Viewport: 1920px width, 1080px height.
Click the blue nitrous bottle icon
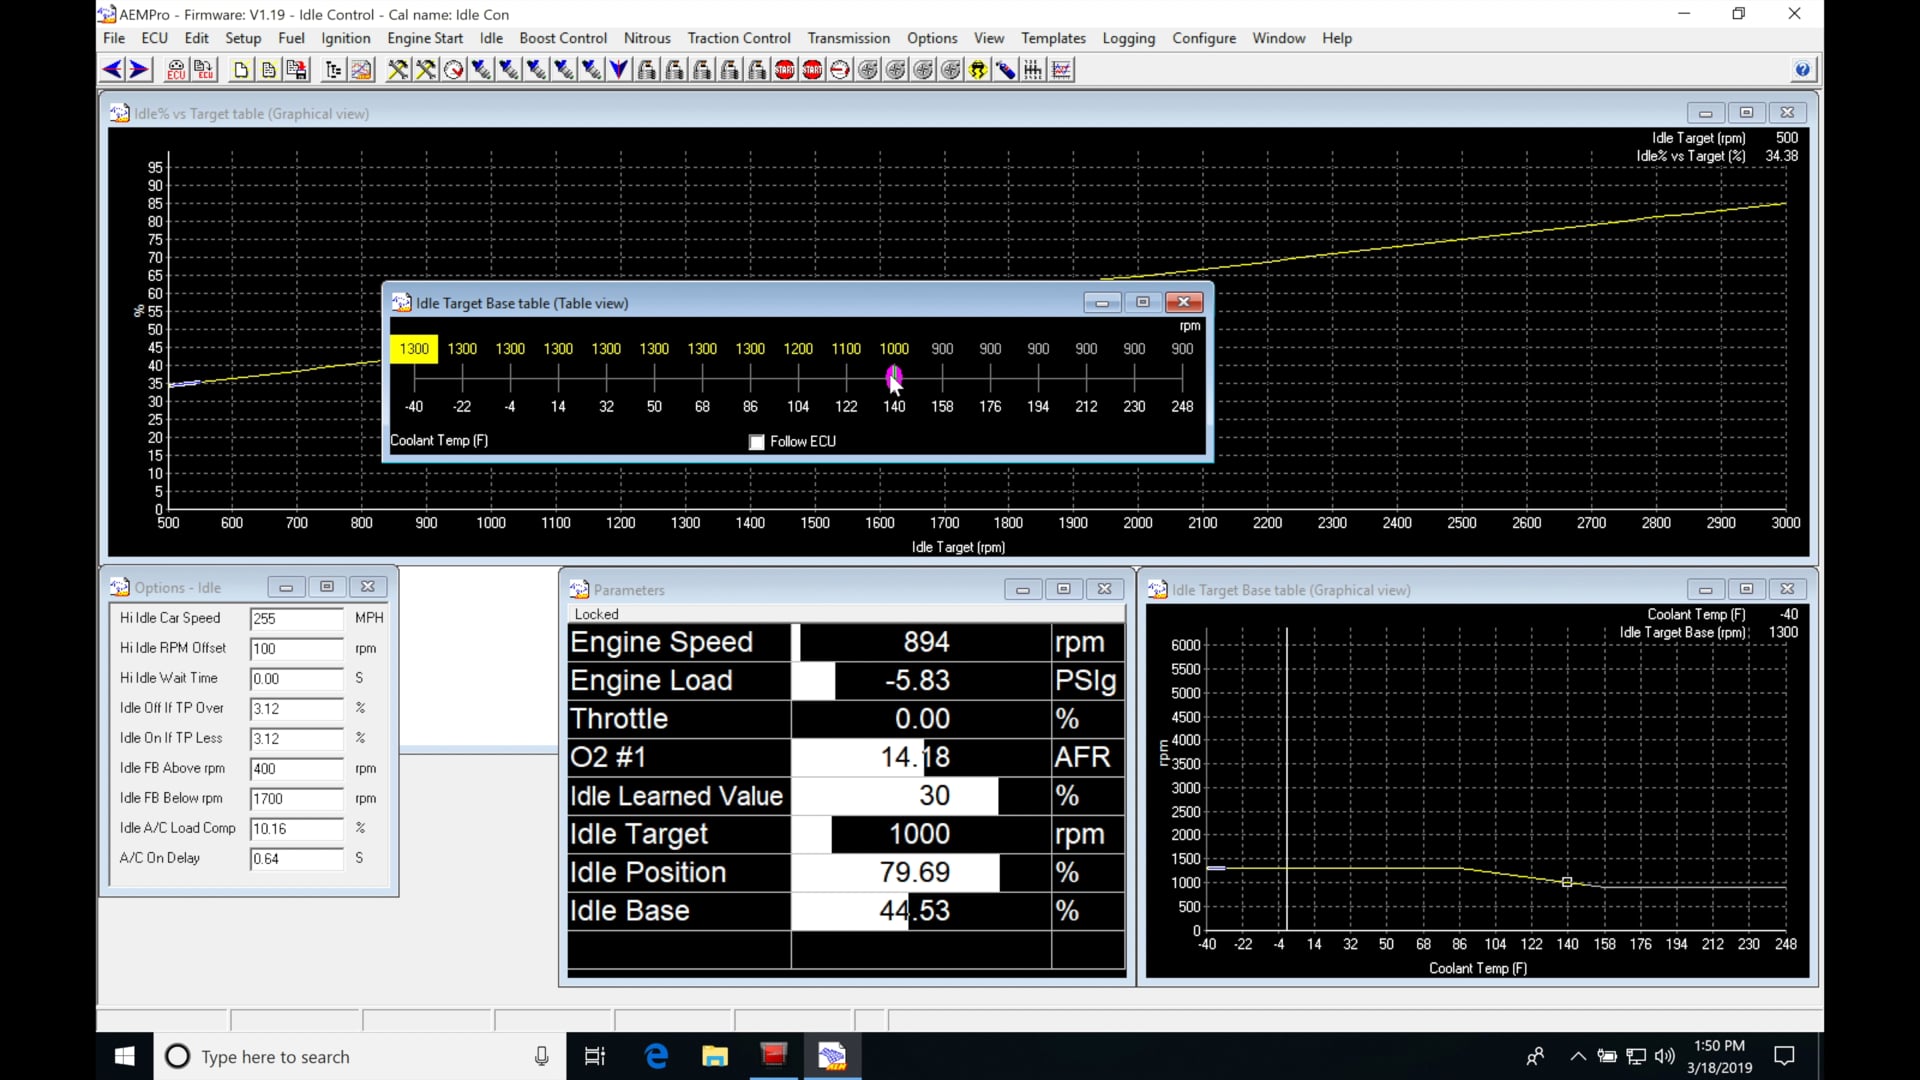click(x=1006, y=69)
